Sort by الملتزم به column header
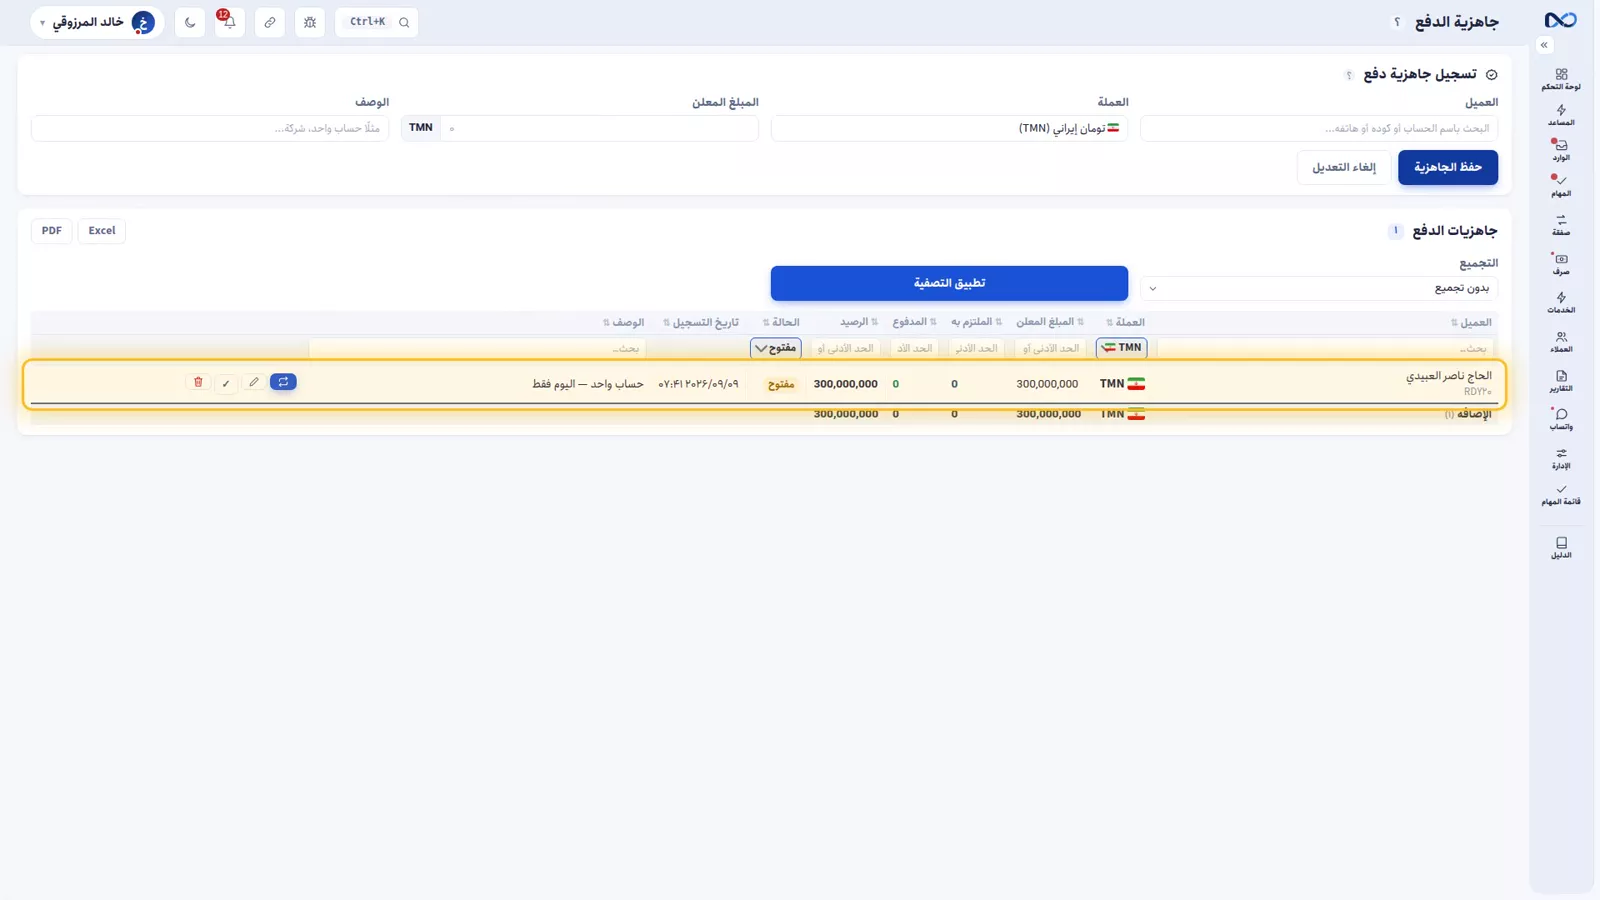1600x900 pixels. point(976,322)
